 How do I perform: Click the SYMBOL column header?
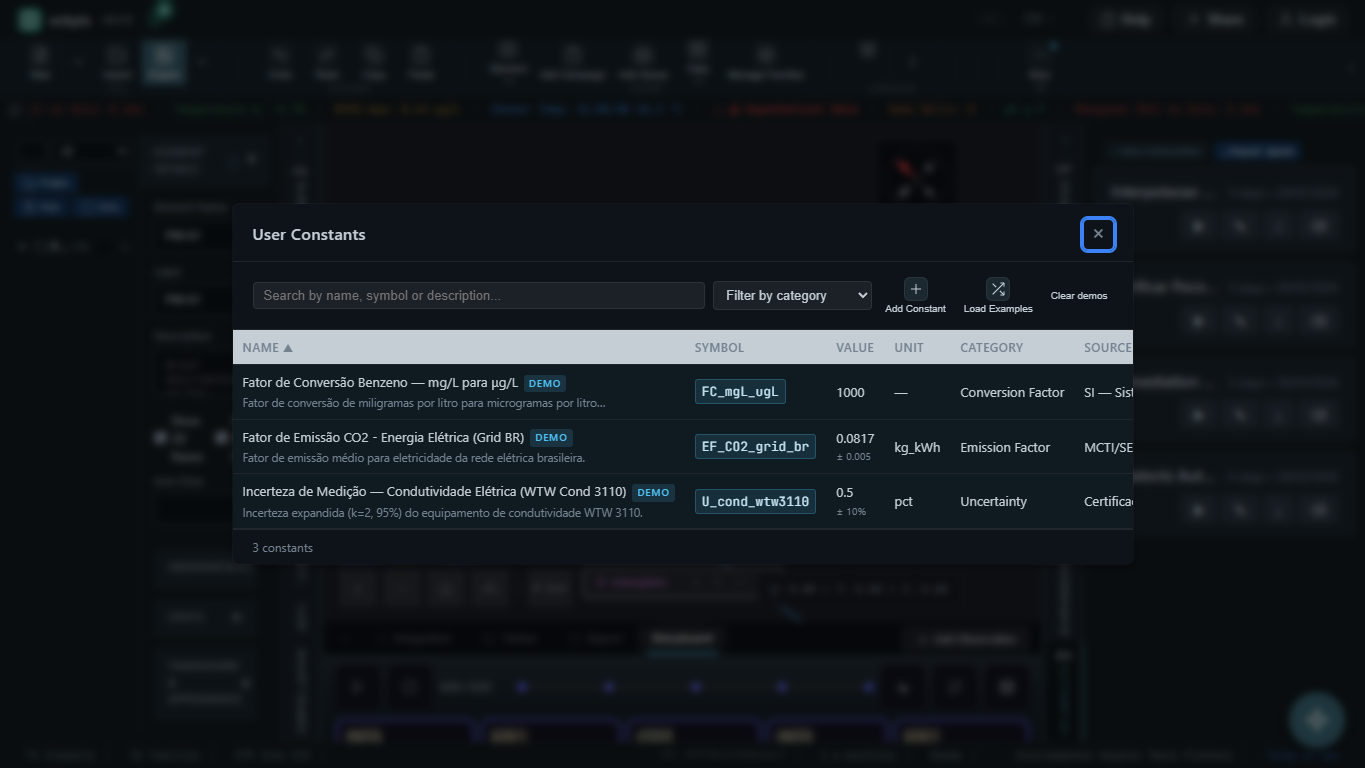click(719, 348)
